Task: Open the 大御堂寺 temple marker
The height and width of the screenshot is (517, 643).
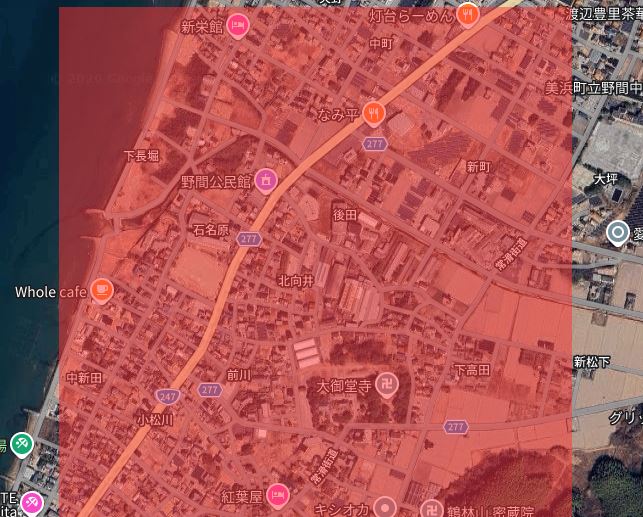Action: pyautogui.click(x=386, y=385)
